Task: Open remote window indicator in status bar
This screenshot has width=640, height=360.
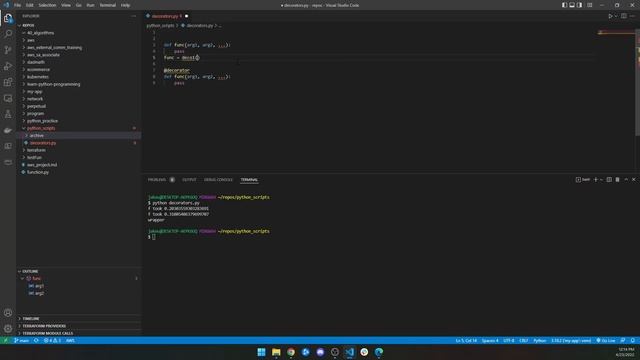Action: coord(5,340)
